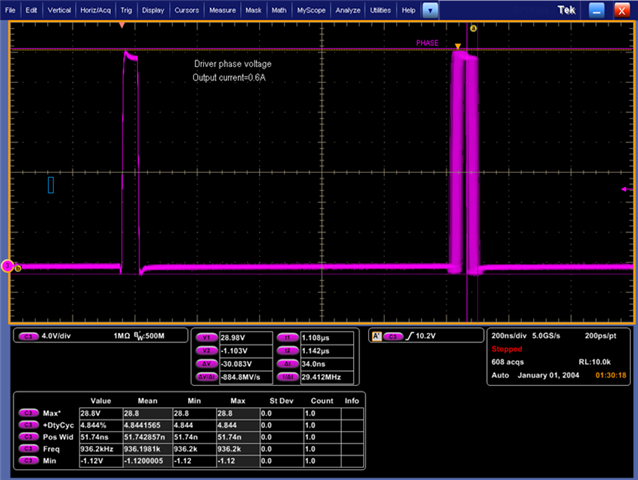Select the A trigger indicator icon
Image resolution: width=638 pixels, height=480 pixels.
click(x=377, y=336)
